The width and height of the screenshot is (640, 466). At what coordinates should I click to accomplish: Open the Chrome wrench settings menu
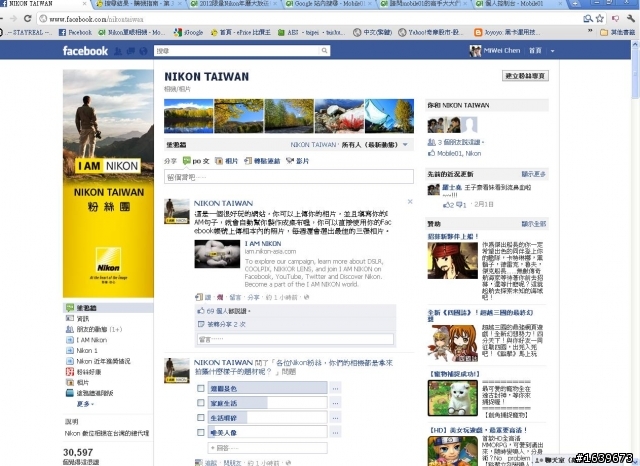click(631, 18)
